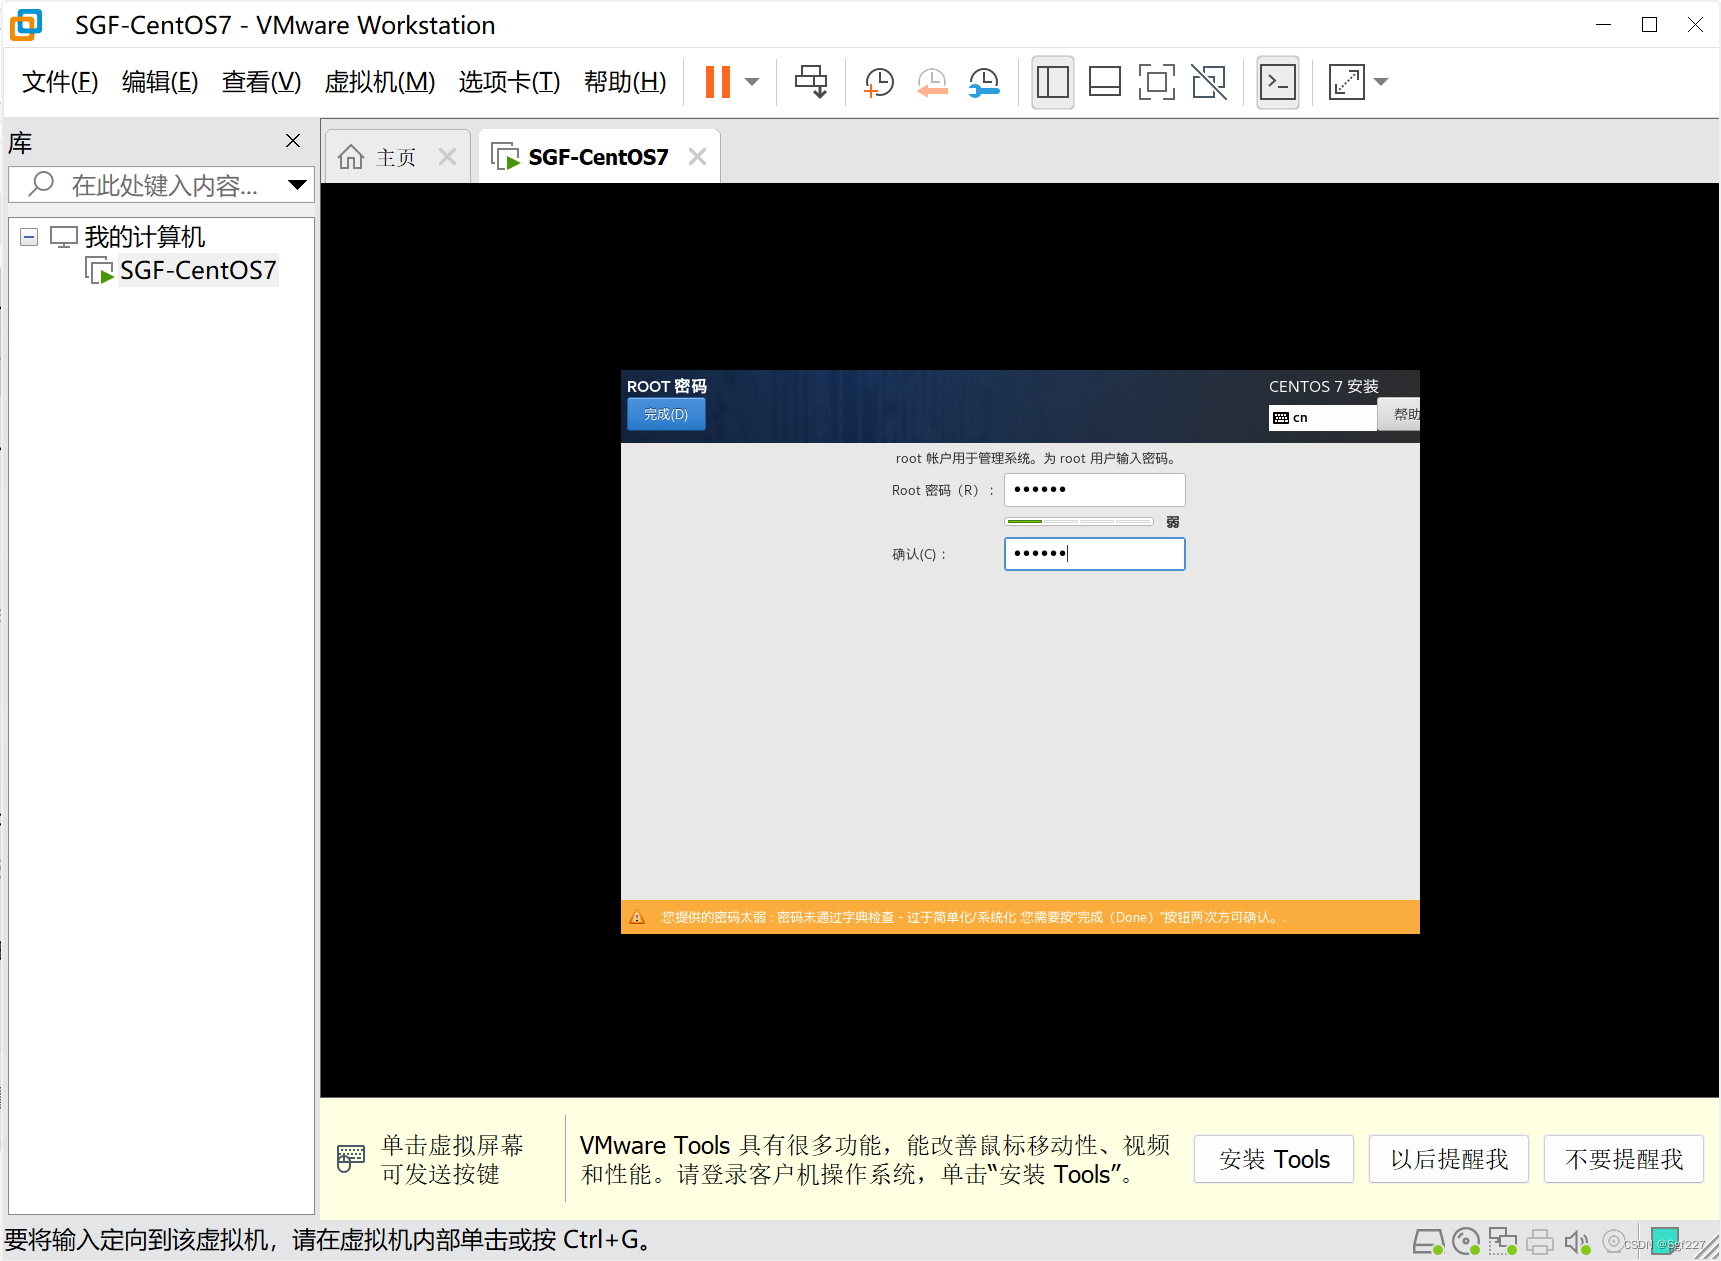
Task: Take a snapshot of this virtual machine
Action: (878, 82)
